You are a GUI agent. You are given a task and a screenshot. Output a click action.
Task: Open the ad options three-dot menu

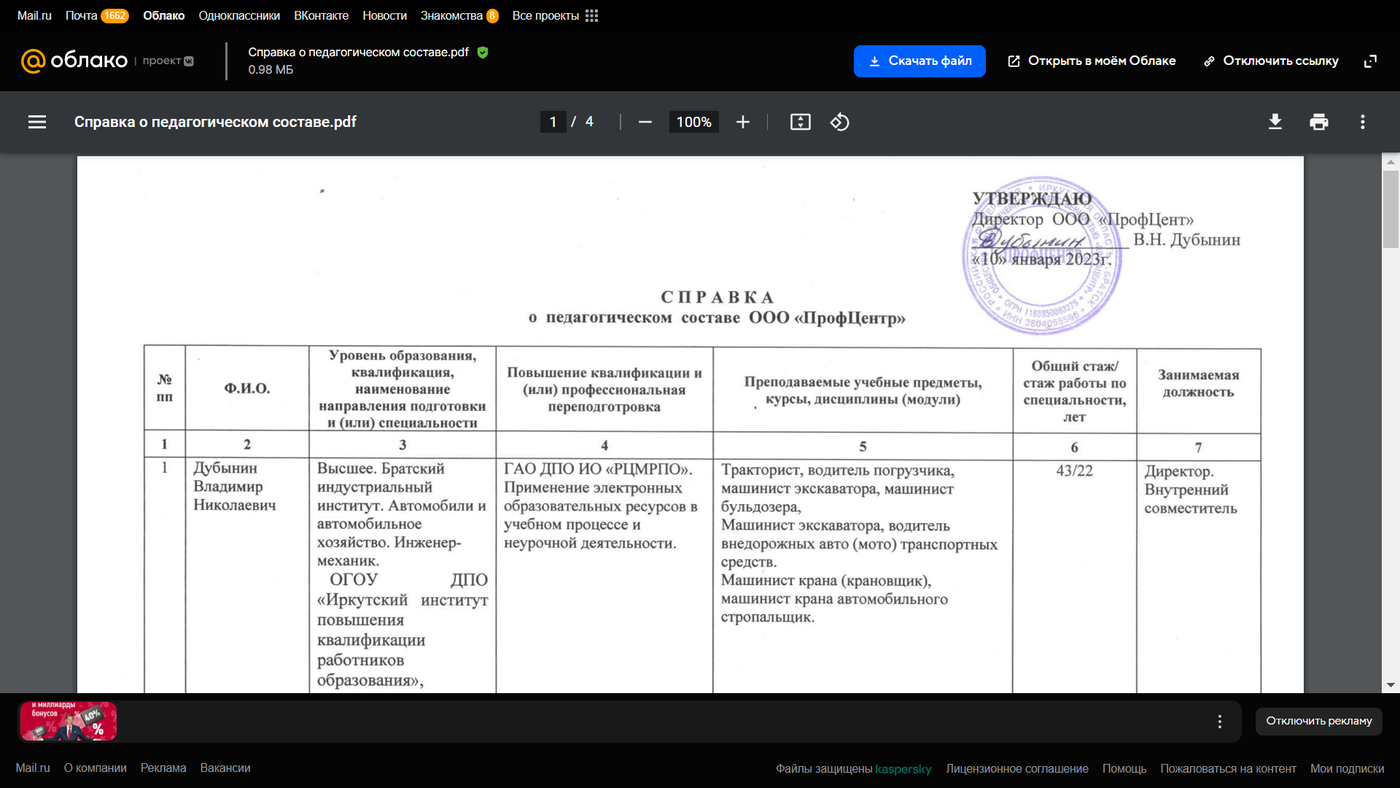tap(1220, 721)
